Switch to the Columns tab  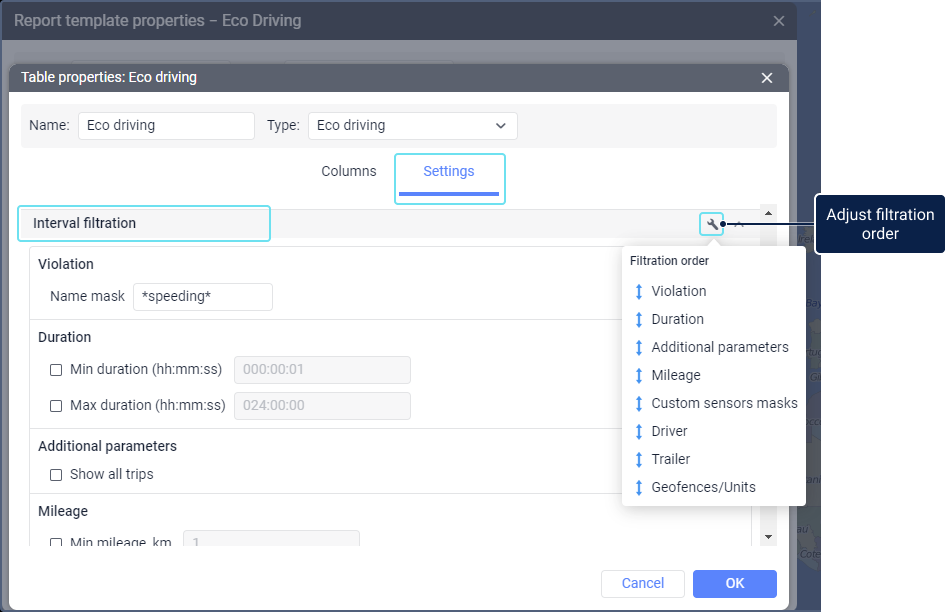click(x=348, y=172)
